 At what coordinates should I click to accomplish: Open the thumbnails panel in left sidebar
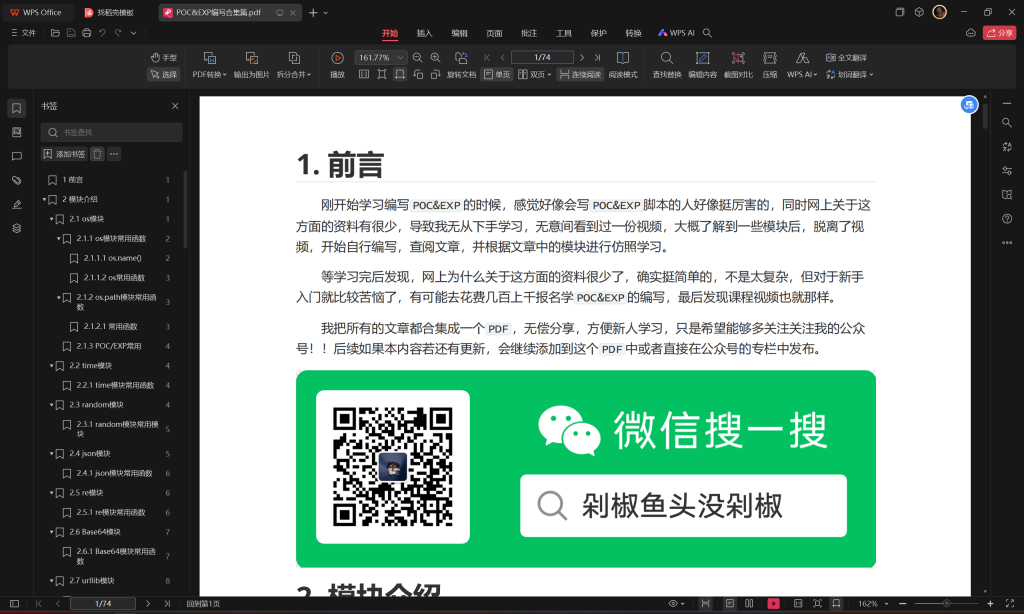pyautogui.click(x=16, y=132)
